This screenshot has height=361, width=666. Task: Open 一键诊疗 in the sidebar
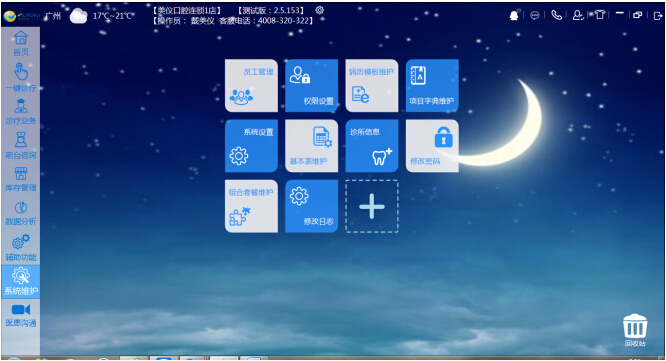(21, 77)
